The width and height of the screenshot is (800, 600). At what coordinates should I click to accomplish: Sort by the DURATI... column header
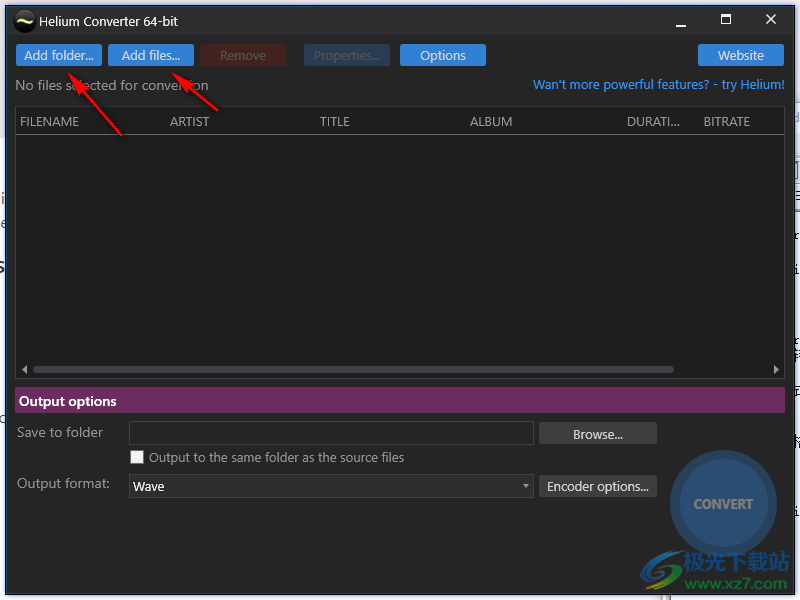653,121
